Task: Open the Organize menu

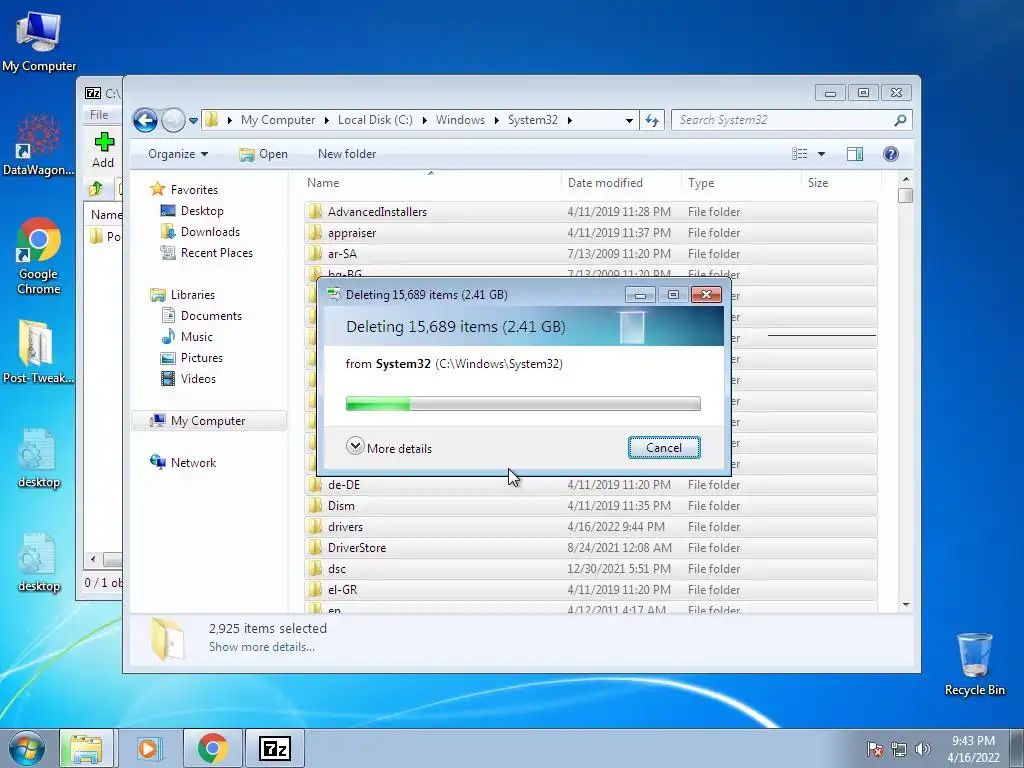Action: pos(178,154)
